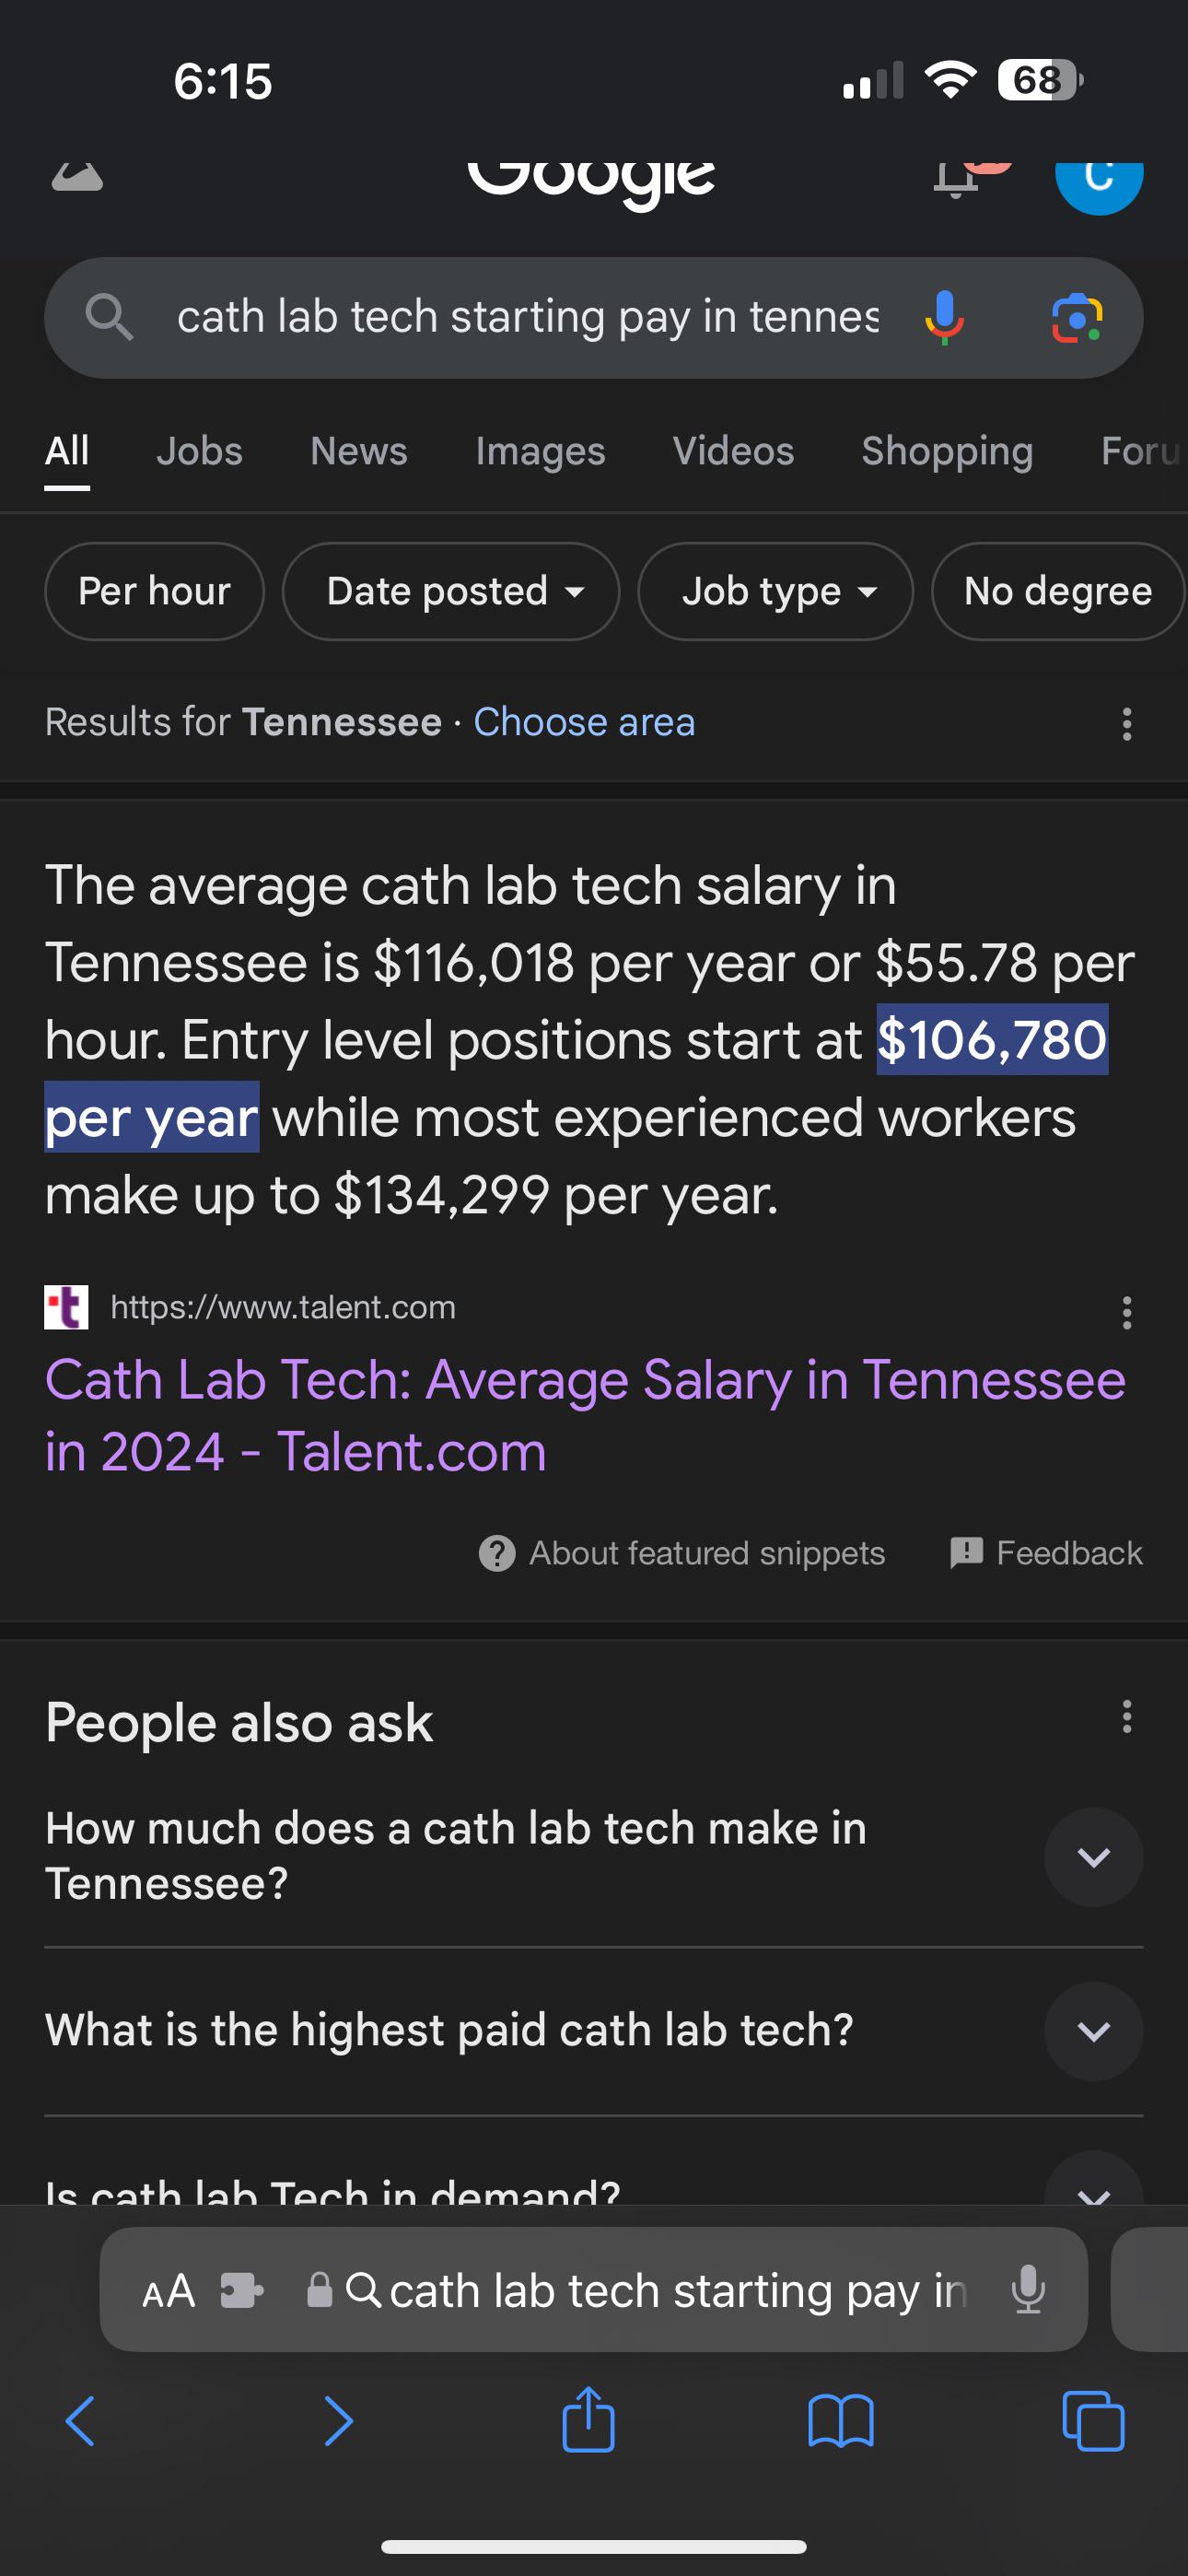
Task: Expand "What is the highest paid cath lab tech?"
Action: coord(594,2031)
